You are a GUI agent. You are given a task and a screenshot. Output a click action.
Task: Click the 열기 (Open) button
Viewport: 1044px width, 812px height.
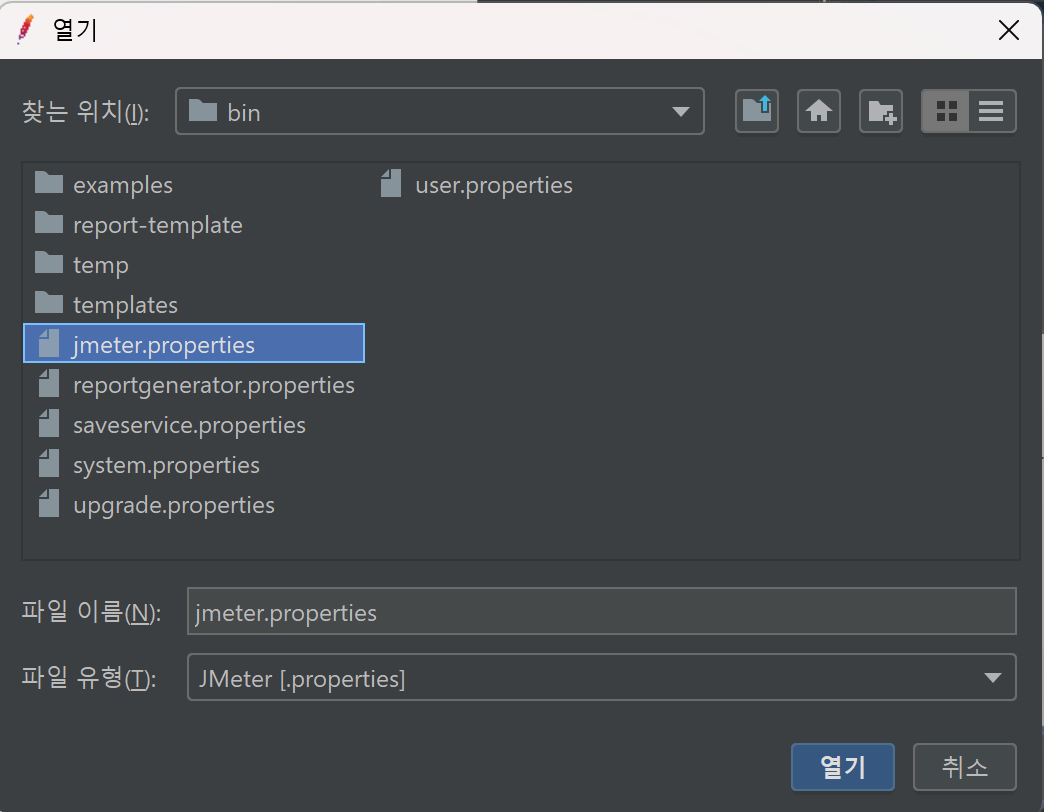point(842,767)
